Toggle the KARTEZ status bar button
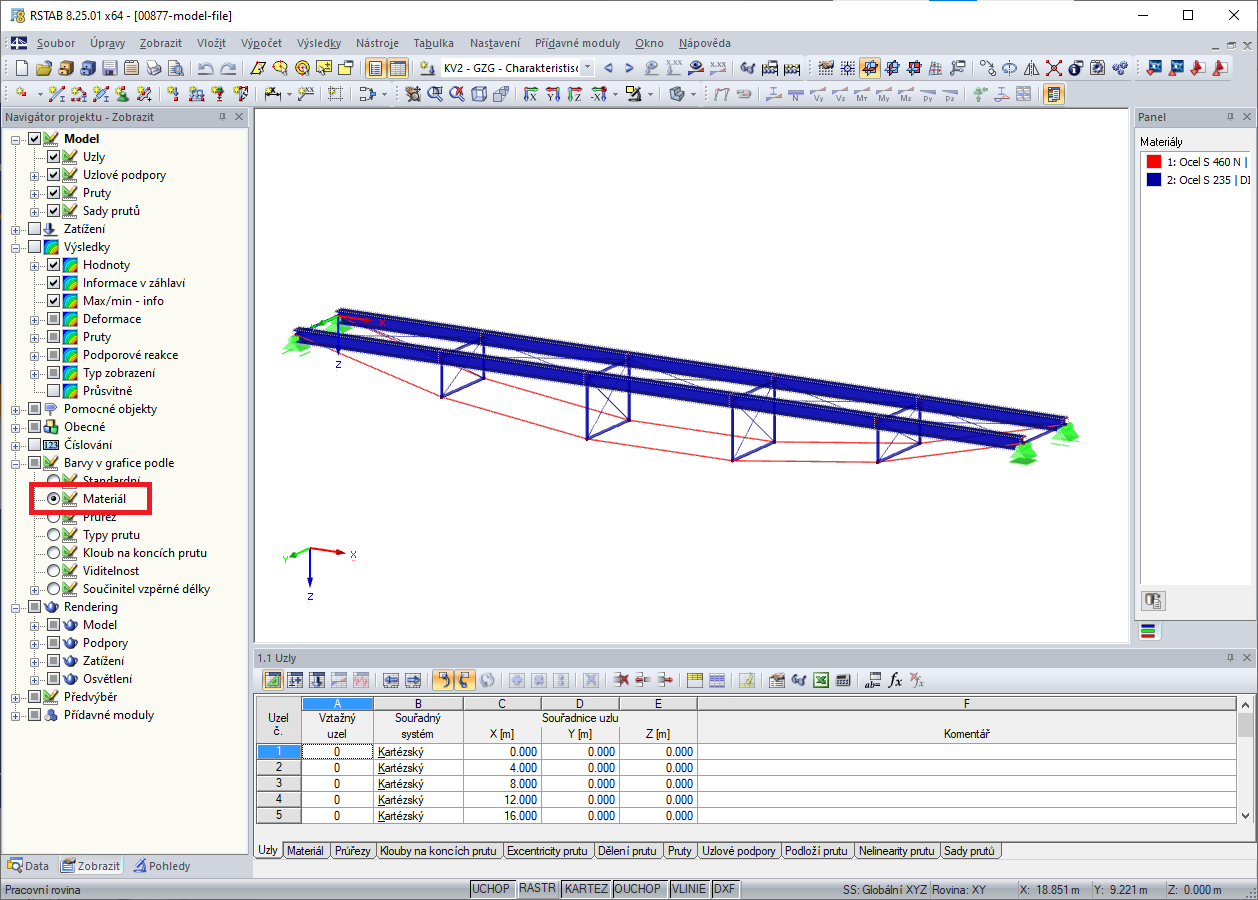This screenshot has height=900, width=1258. coord(585,889)
